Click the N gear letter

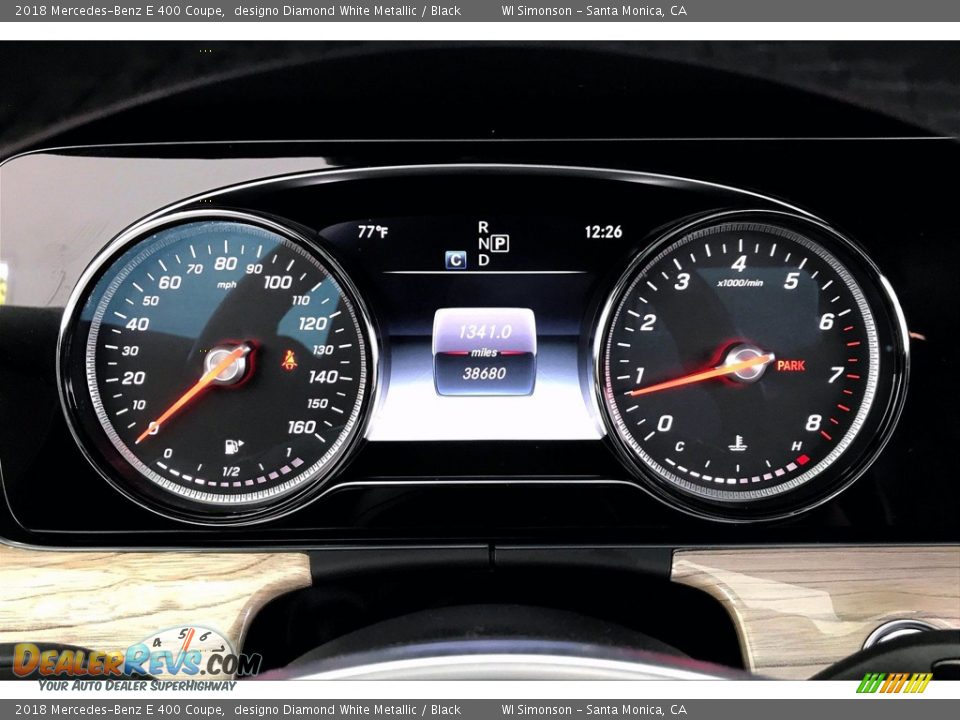point(483,244)
